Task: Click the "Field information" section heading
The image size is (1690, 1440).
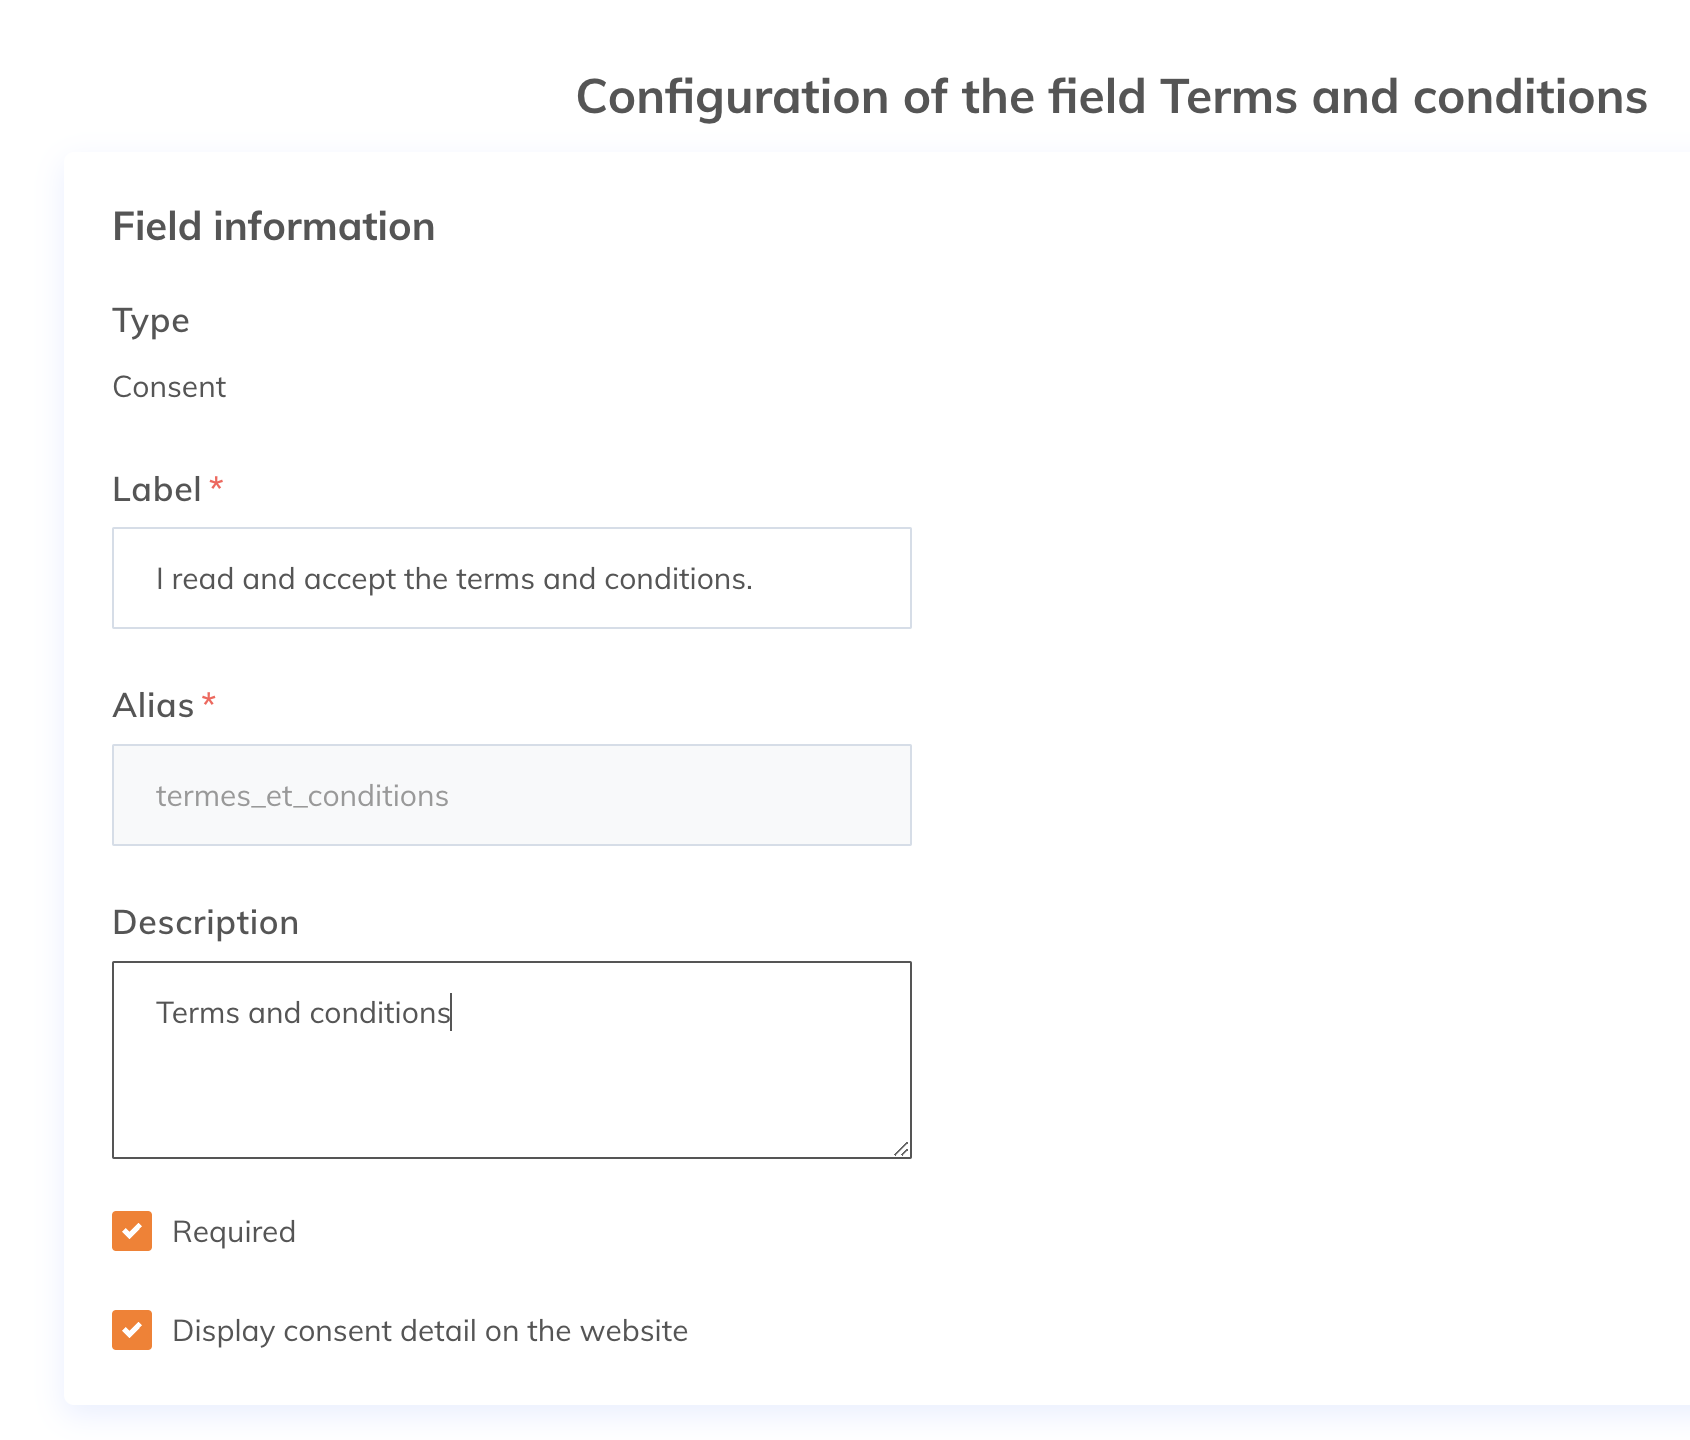Action: (x=273, y=227)
